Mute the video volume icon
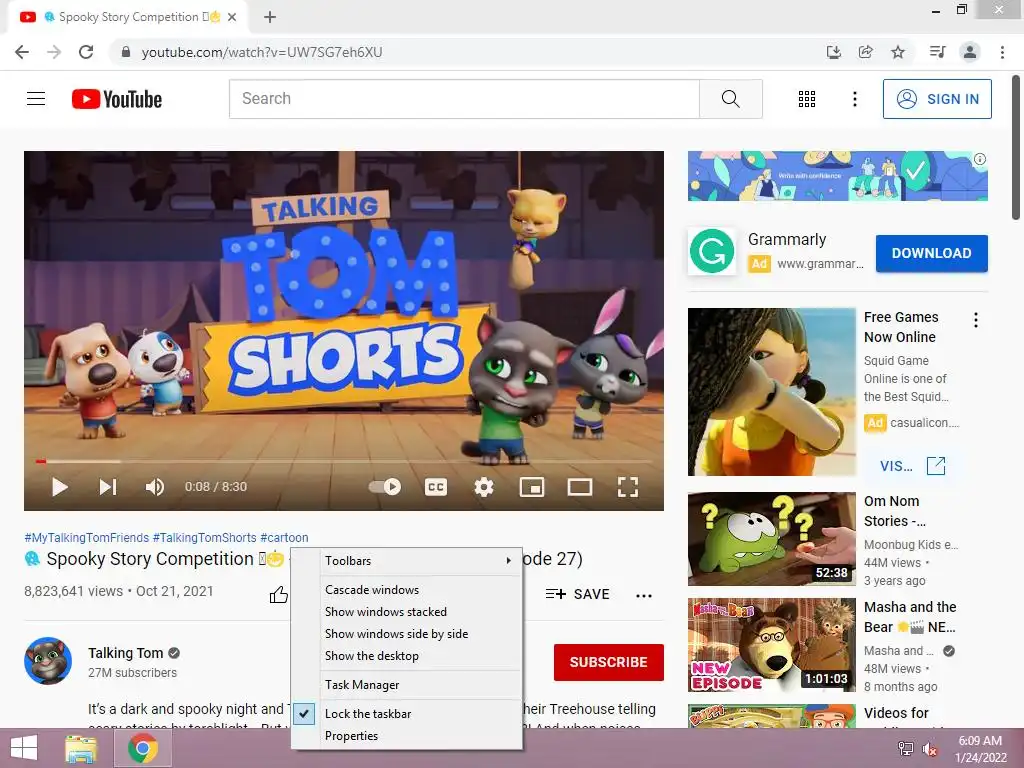This screenshot has height=768, width=1024. tap(155, 487)
